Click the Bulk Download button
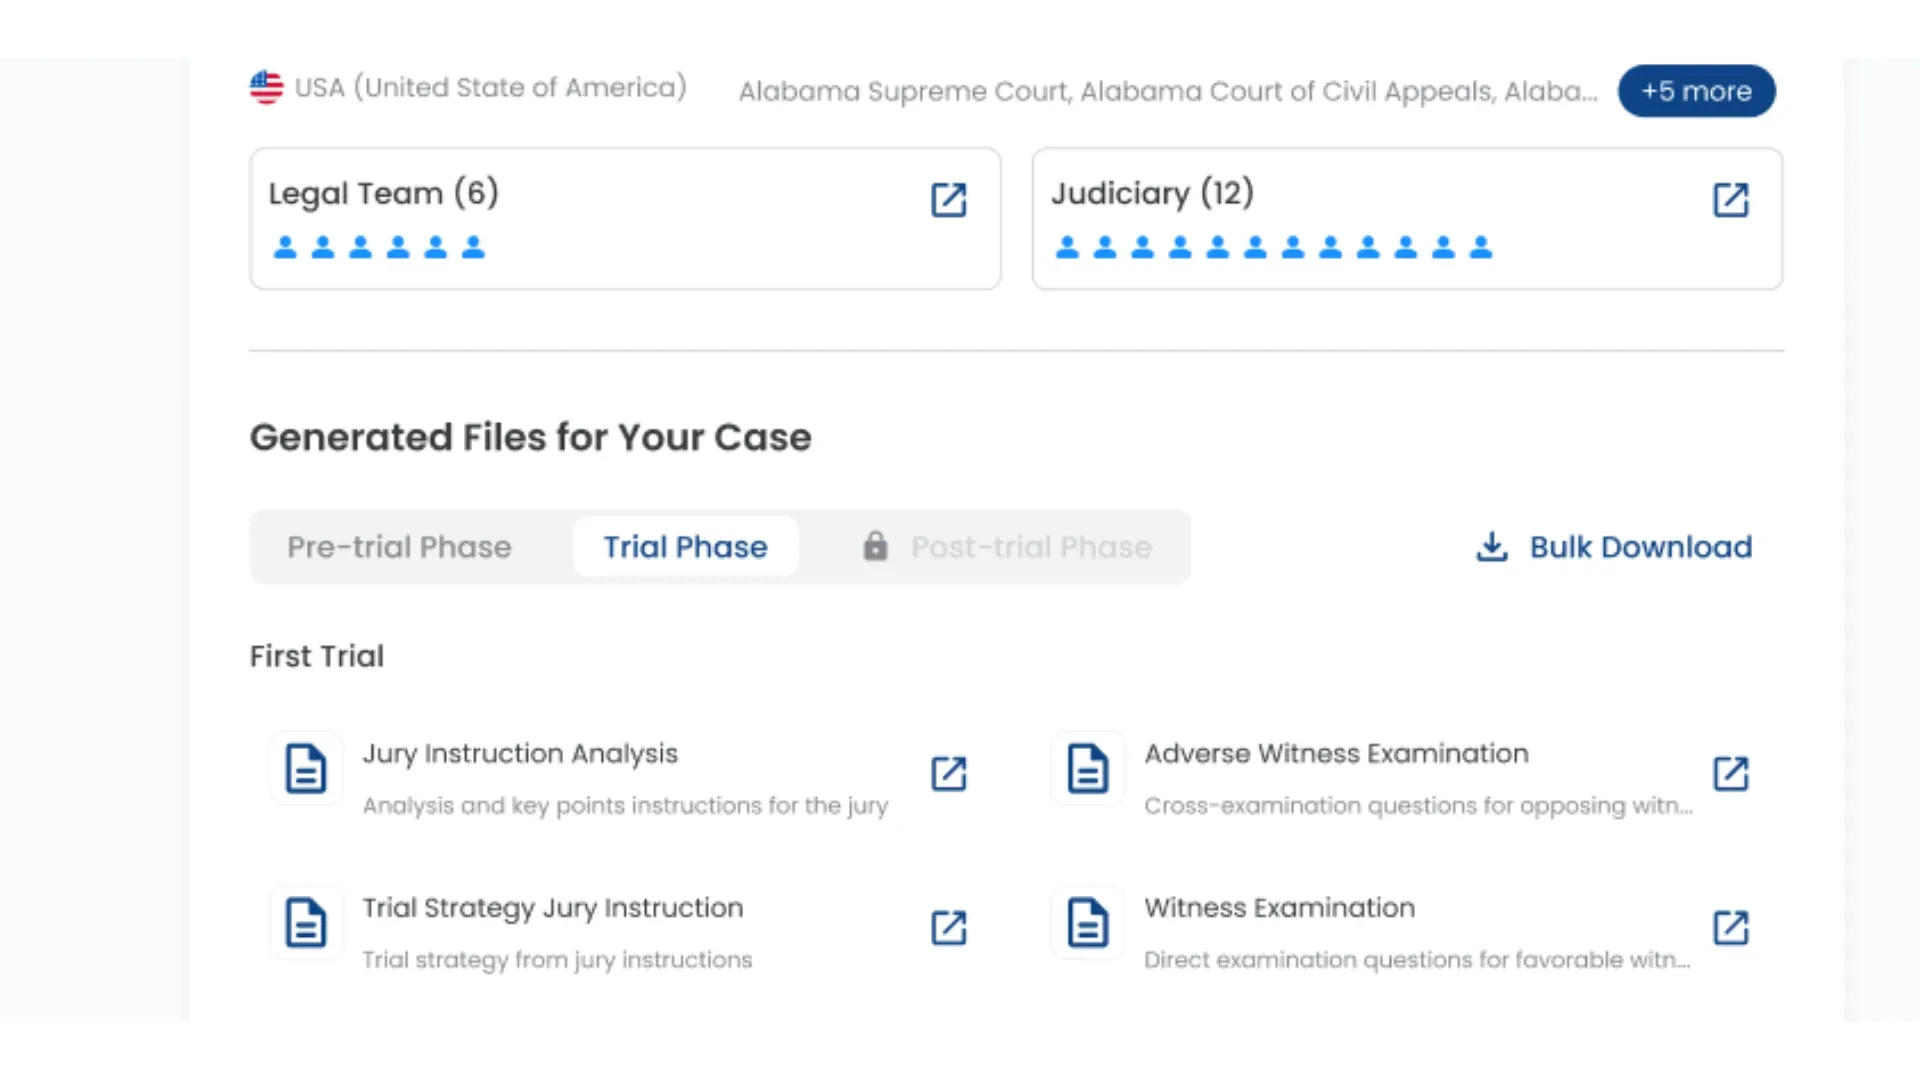The image size is (1920, 1080). (1614, 547)
